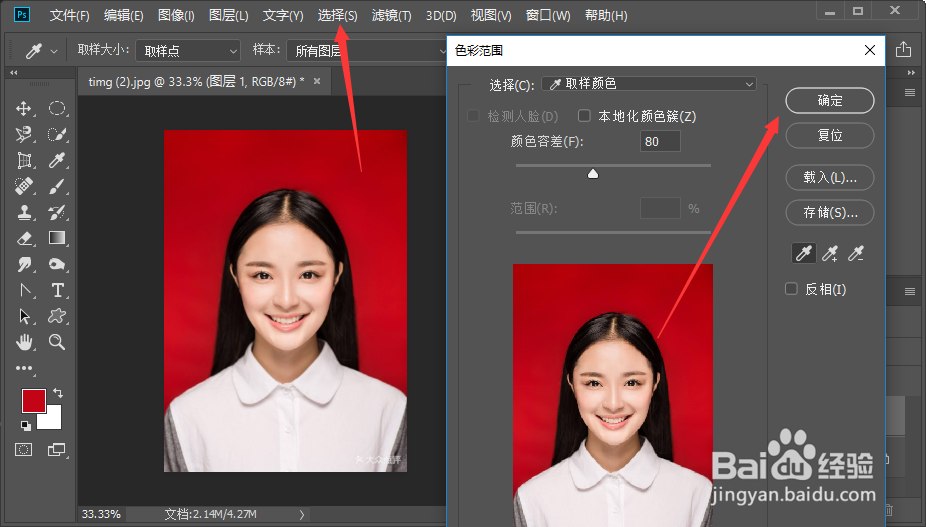Change screen mode icon

pyautogui.click(x=57, y=450)
